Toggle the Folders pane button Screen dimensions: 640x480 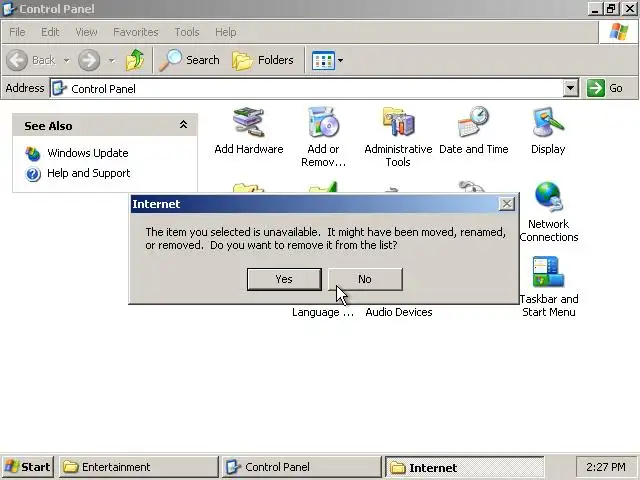coord(263,60)
